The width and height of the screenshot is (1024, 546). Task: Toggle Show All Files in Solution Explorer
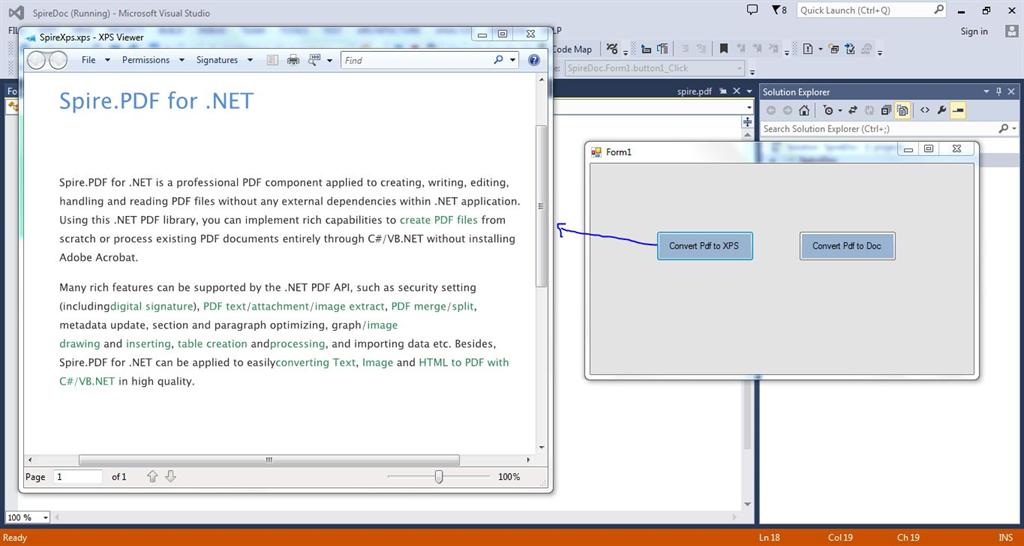point(902,110)
